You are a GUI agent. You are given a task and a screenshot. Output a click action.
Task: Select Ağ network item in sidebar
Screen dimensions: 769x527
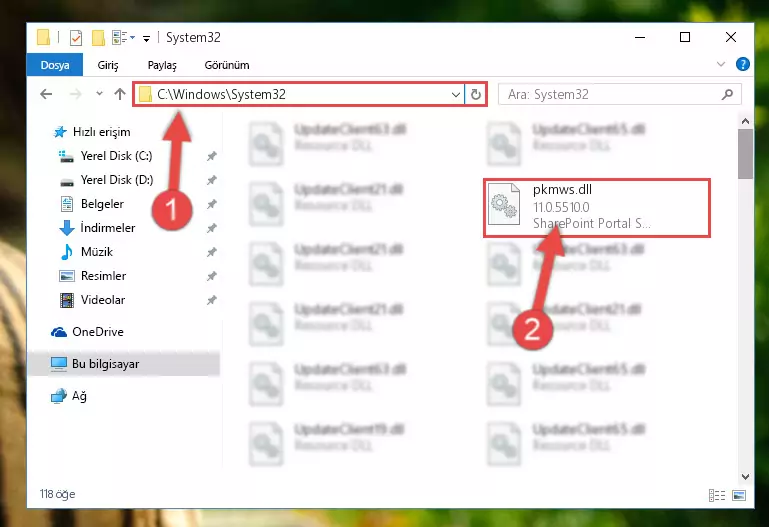coord(69,396)
